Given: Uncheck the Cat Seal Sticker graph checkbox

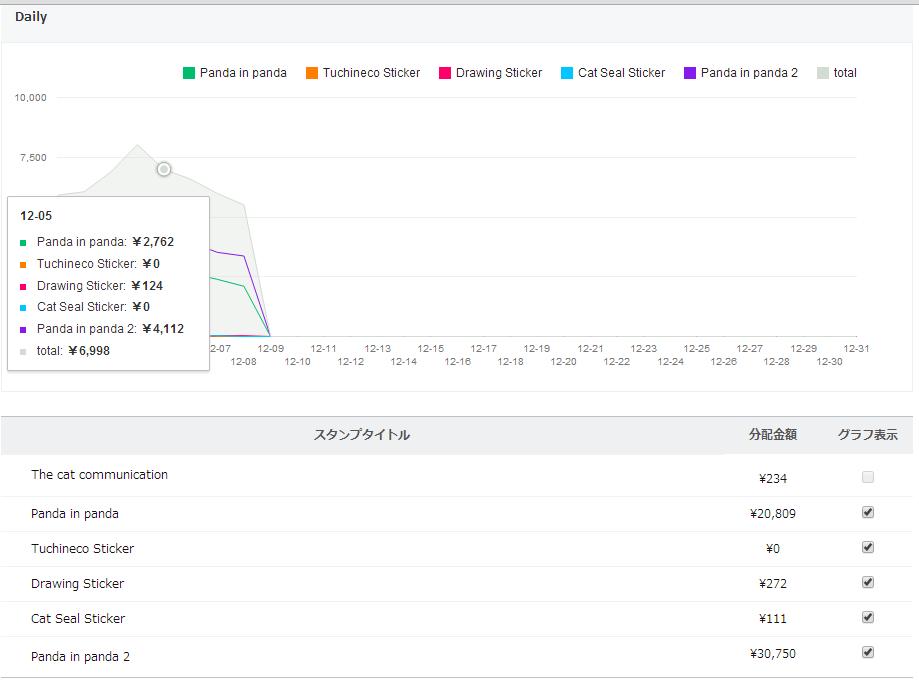Looking at the screenshot, I should [868, 617].
